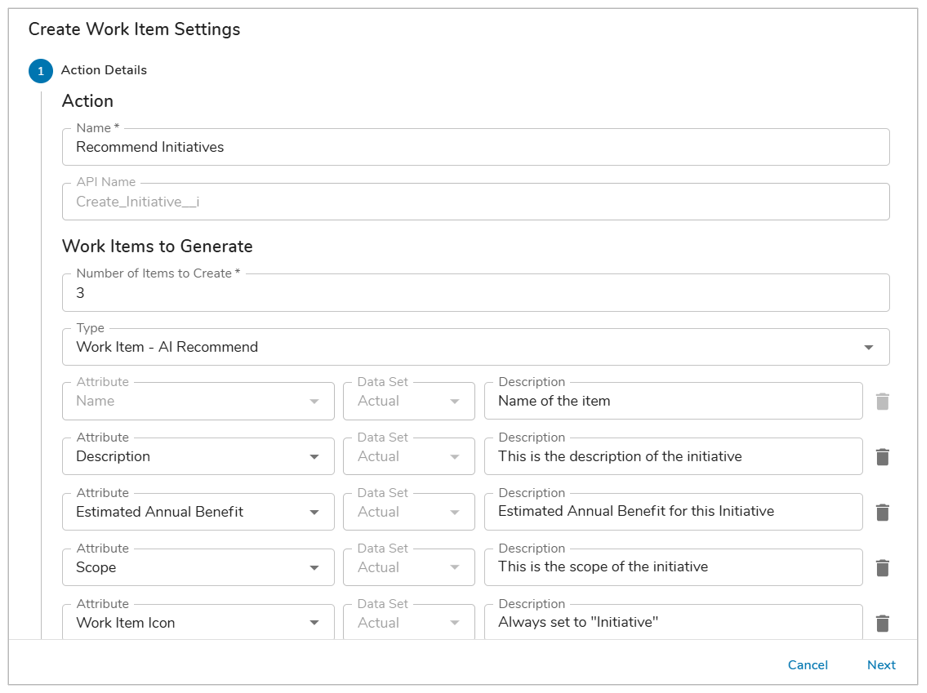Click the step 1 Action Details circle
This screenshot has height=693, width=927.
tap(41, 71)
